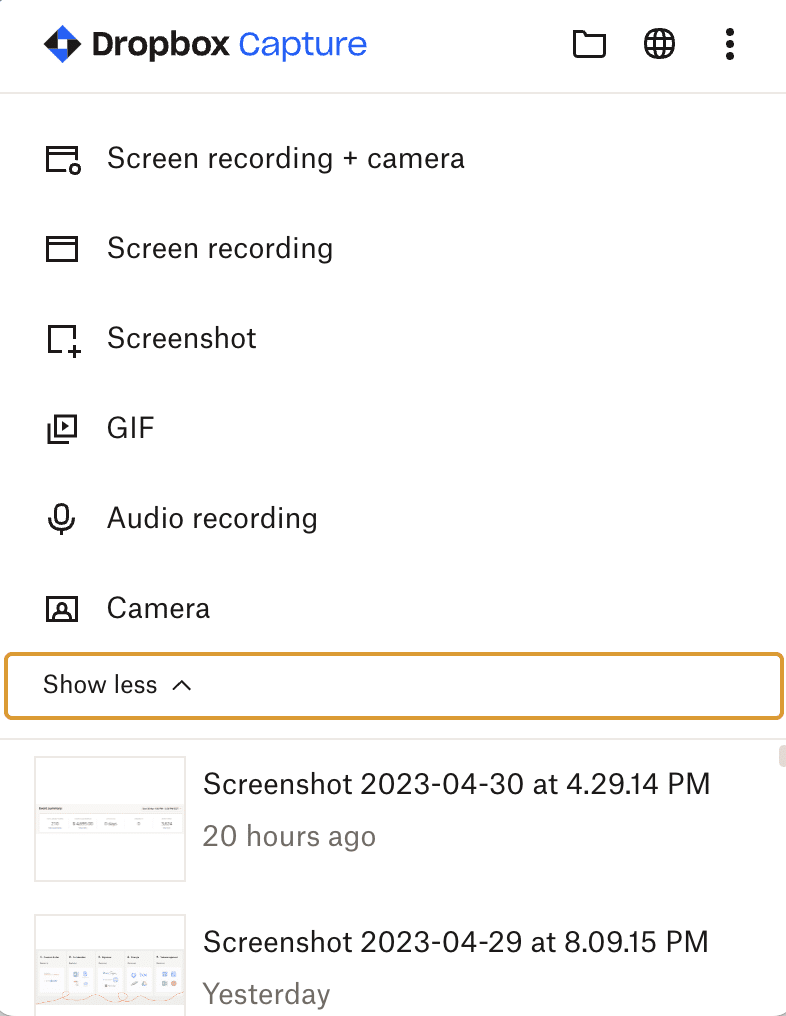Click the Screen recording + camera icon

[x=63, y=159]
